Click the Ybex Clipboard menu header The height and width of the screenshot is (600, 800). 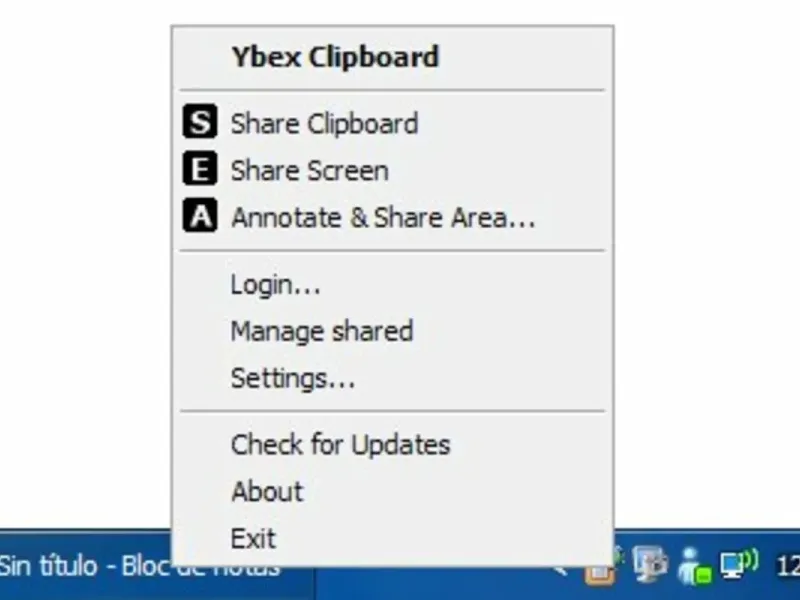[x=334, y=57]
